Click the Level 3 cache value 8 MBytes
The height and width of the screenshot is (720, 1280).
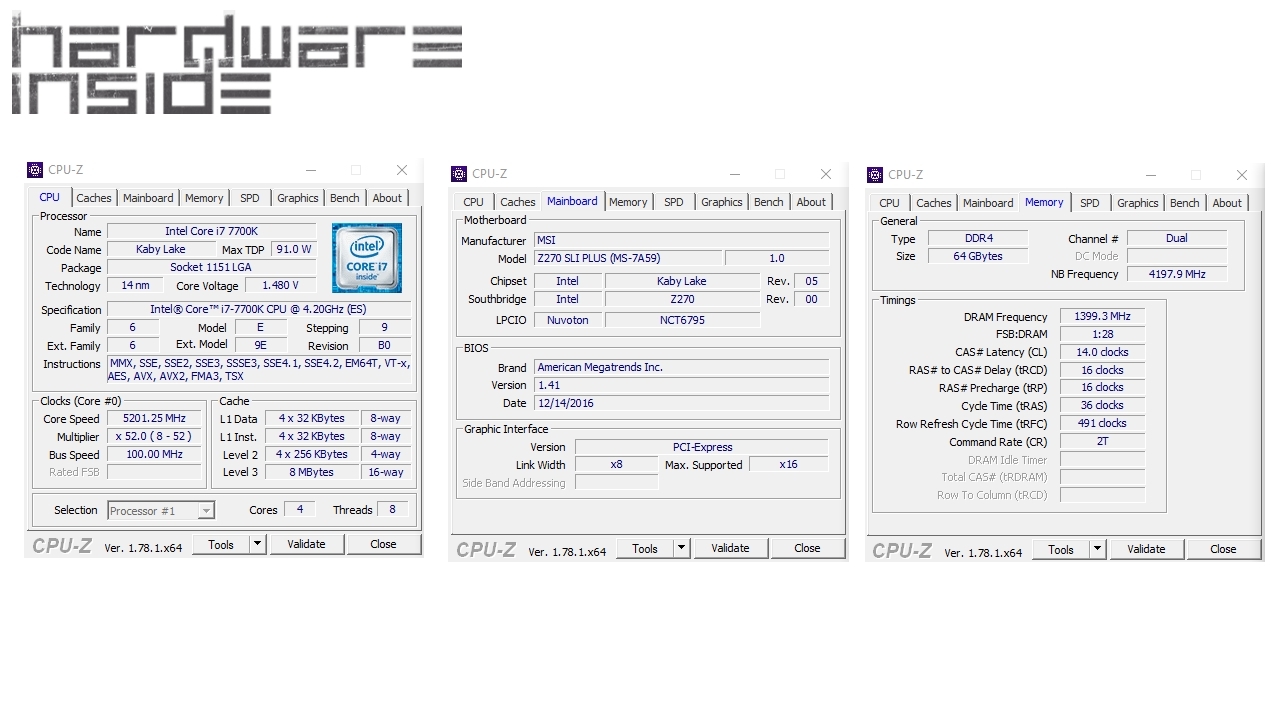312,472
